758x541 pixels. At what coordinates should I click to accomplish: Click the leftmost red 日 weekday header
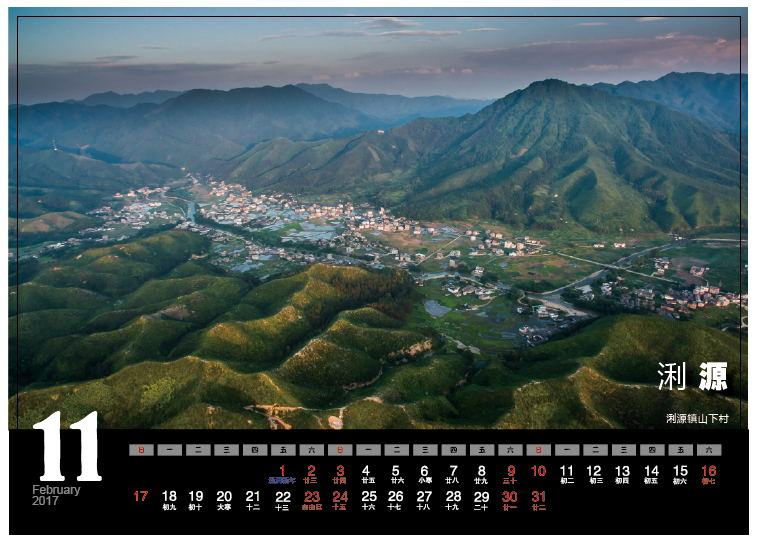(141, 450)
